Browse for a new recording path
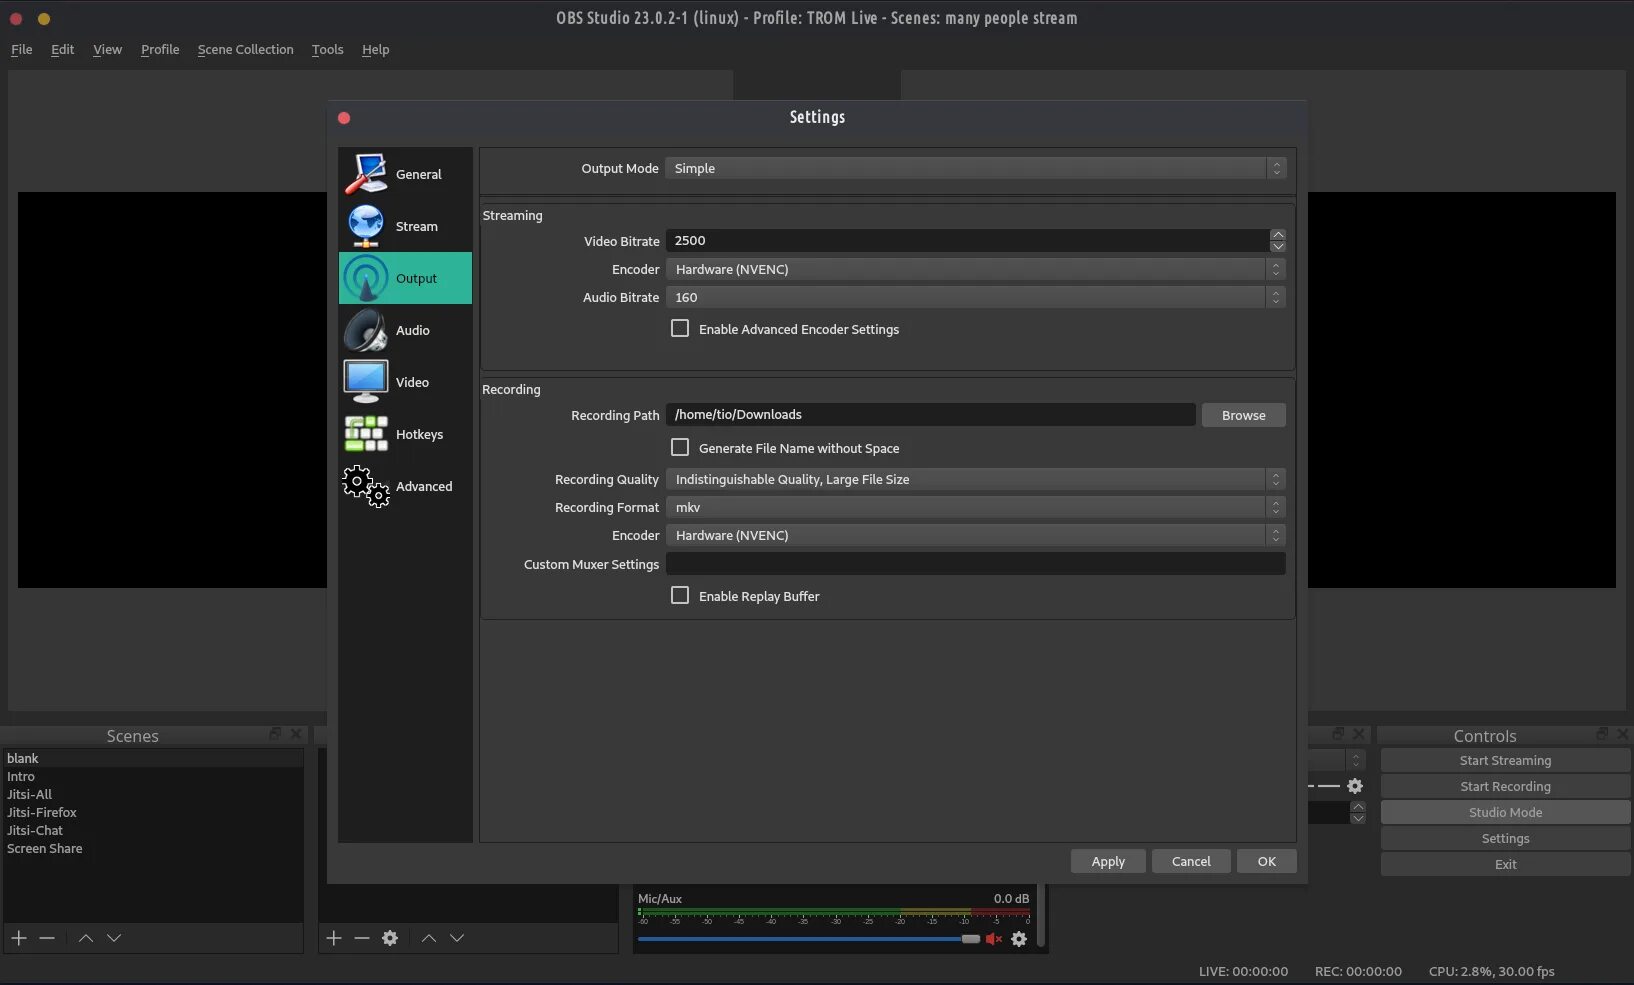This screenshot has height=985, width=1634. point(1243,415)
